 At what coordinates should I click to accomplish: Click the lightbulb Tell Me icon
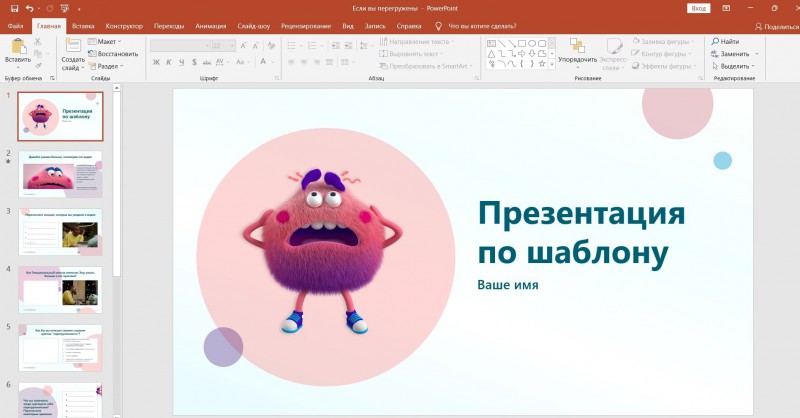click(438, 26)
